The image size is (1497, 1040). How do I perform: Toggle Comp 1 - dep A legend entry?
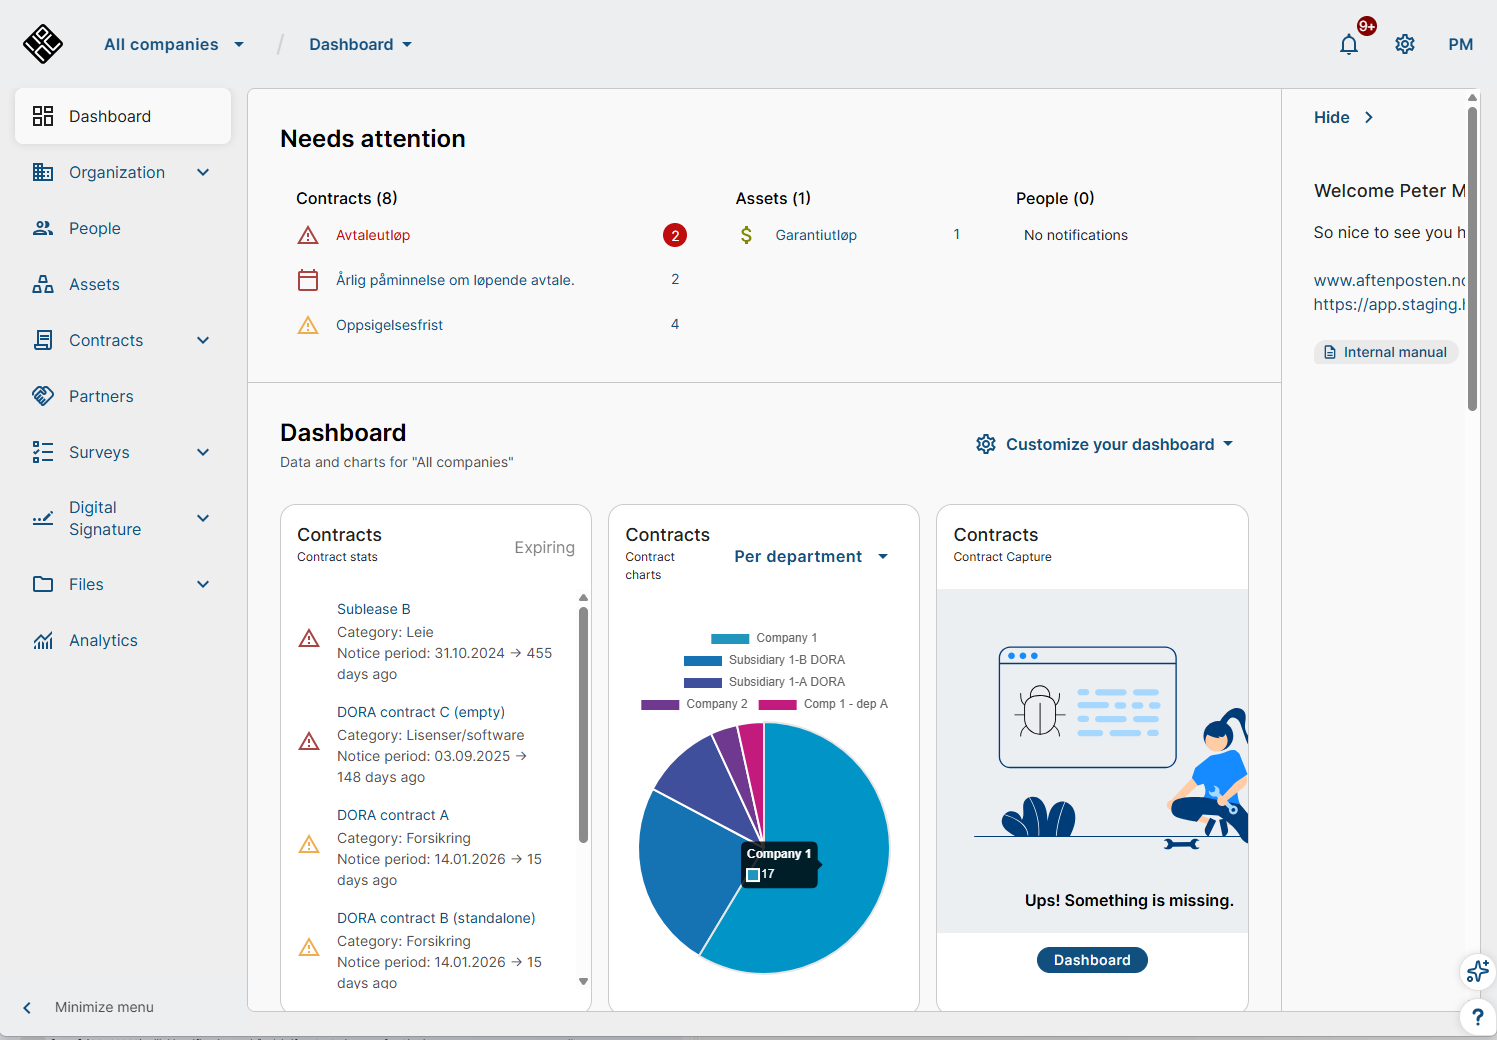(x=823, y=704)
